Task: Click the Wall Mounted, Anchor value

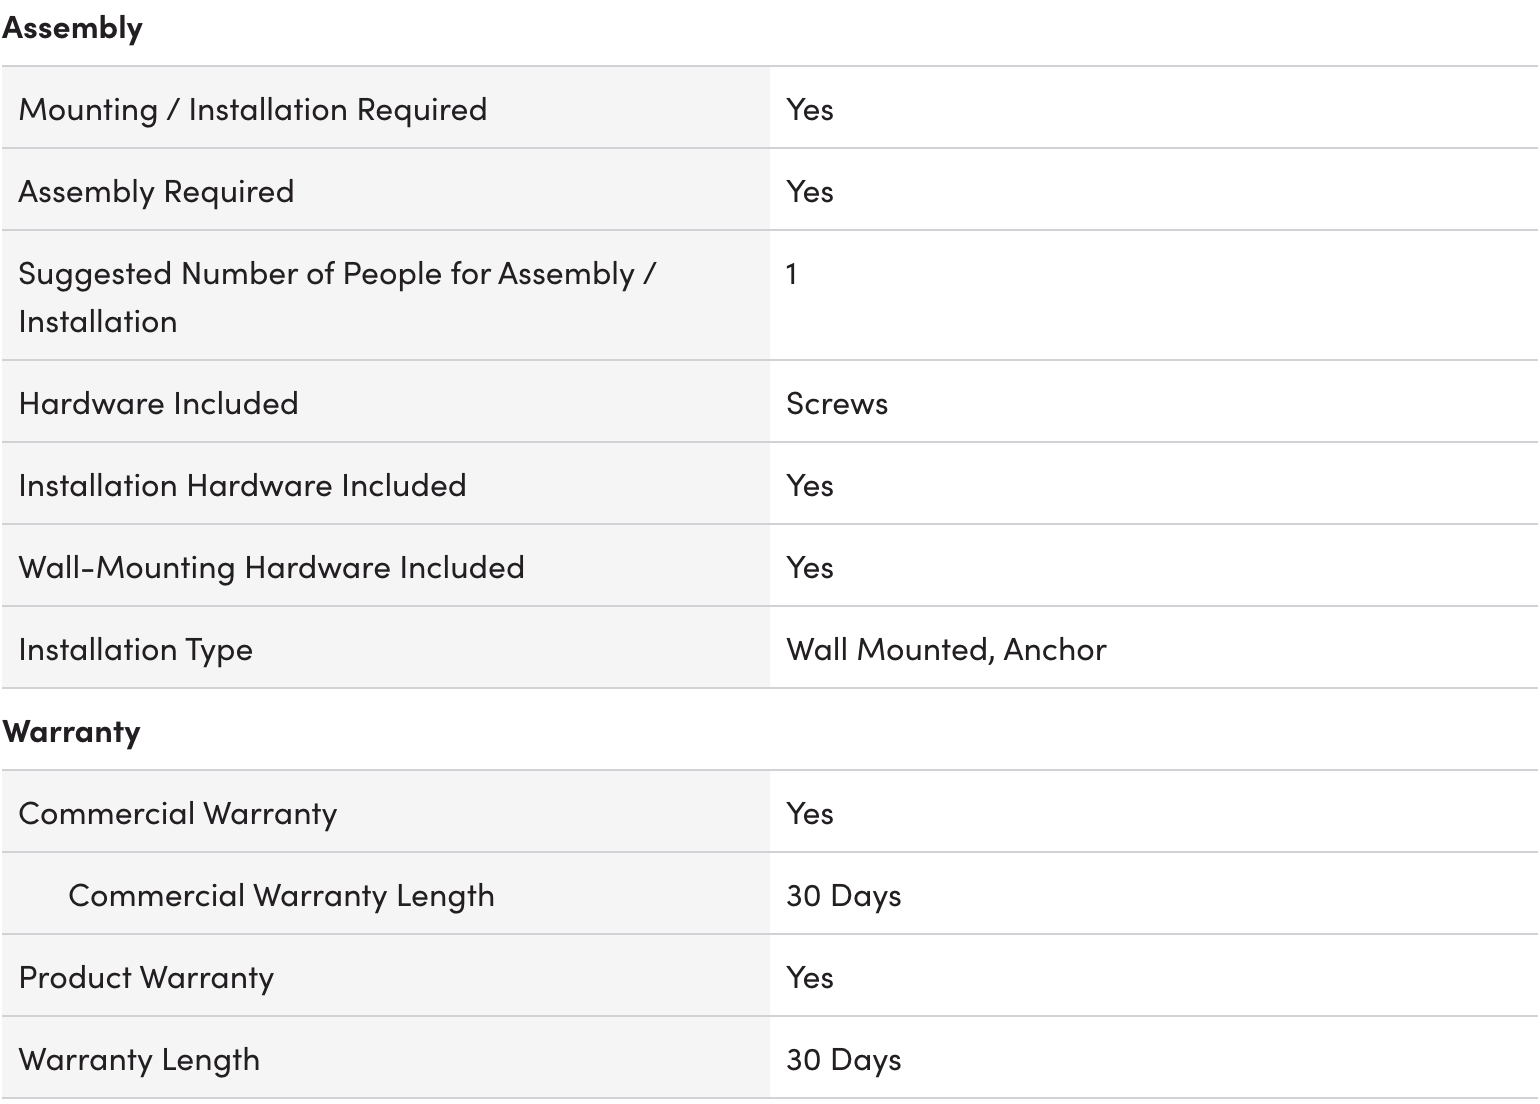Action: pos(947,650)
